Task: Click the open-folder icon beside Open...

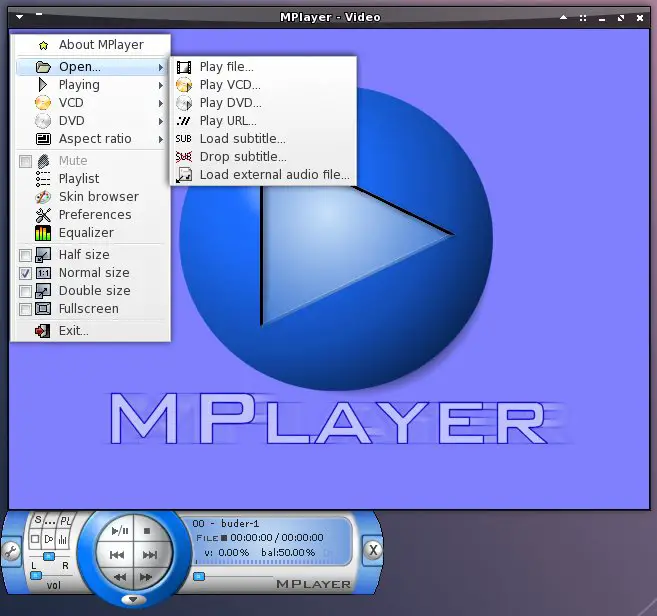Action: point(43,67)
